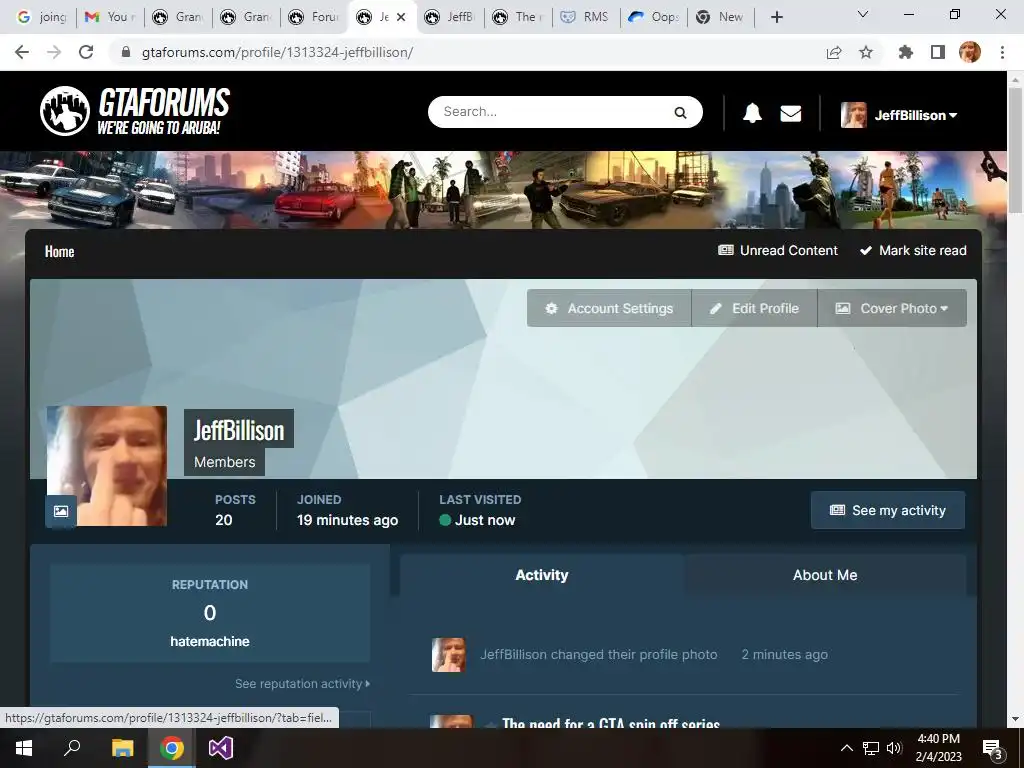The height and width of the screenshot is (768, 1024).
Task: Click the Edit Profile button
Action: point(754,308)
